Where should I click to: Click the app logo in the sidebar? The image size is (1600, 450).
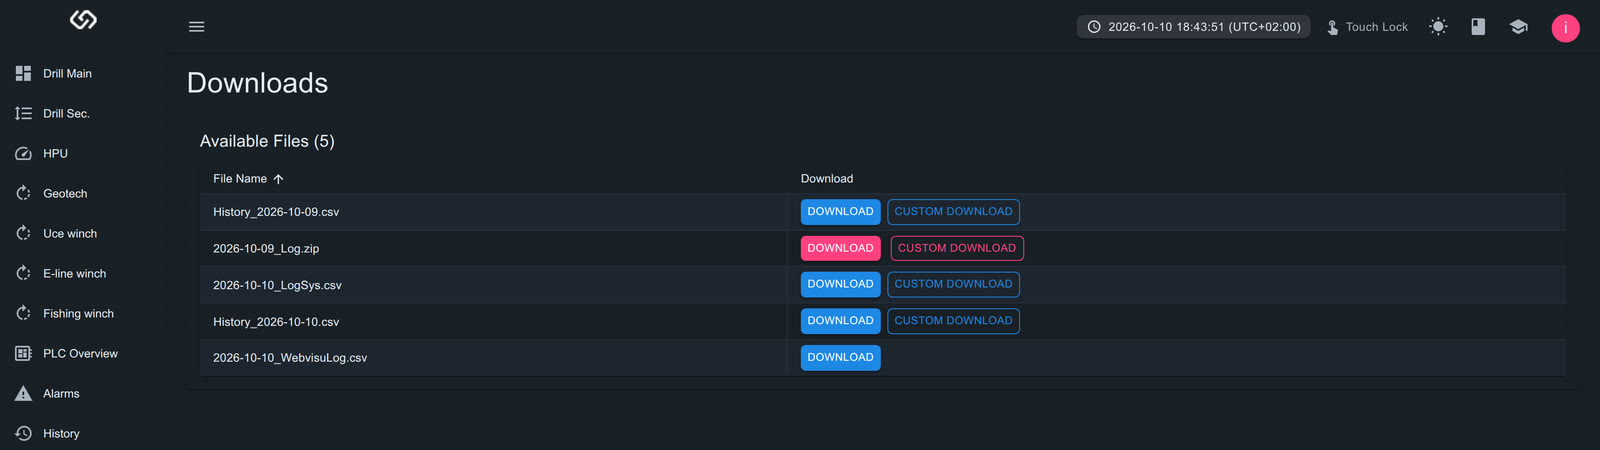(x=83, y=19)
